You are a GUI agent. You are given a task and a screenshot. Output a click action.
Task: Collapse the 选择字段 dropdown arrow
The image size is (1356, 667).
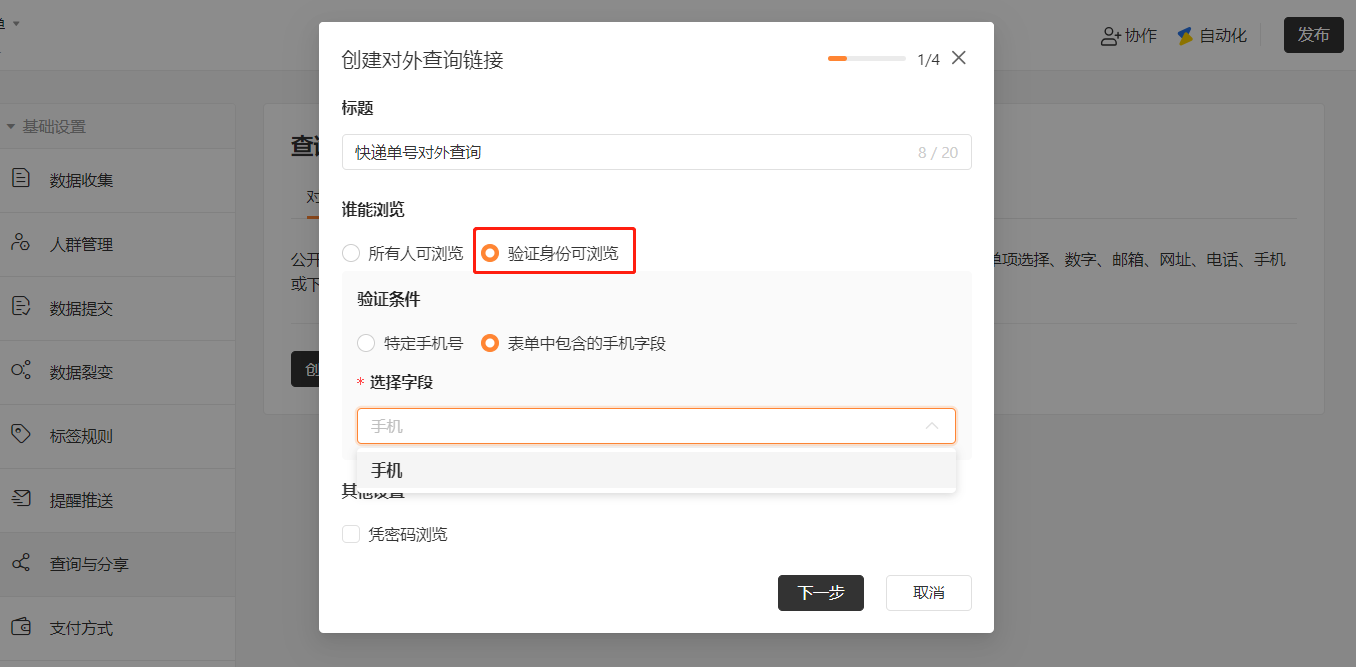tap(932, 426)
